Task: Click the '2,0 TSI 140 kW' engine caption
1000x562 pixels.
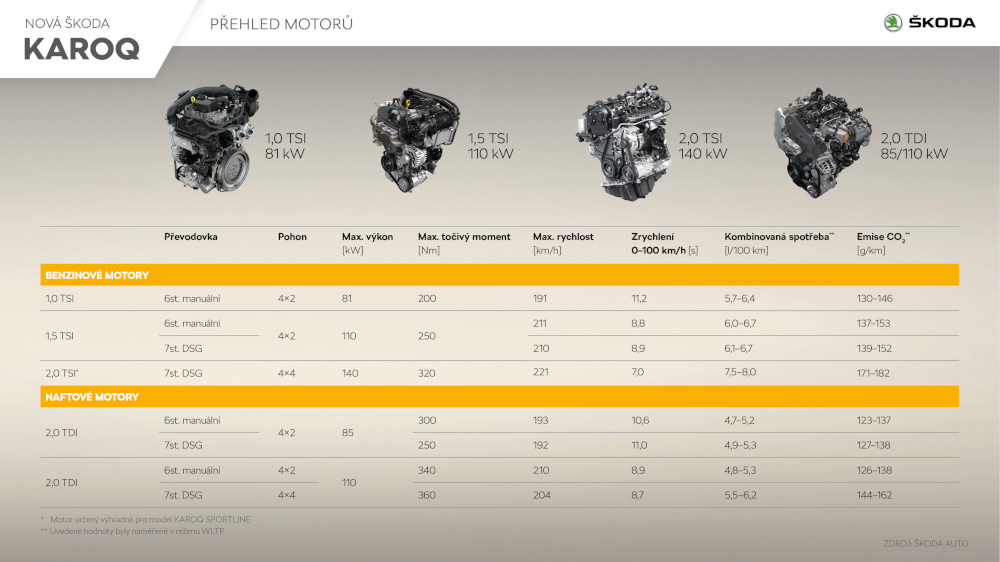Action: click(x=702, y=146)
